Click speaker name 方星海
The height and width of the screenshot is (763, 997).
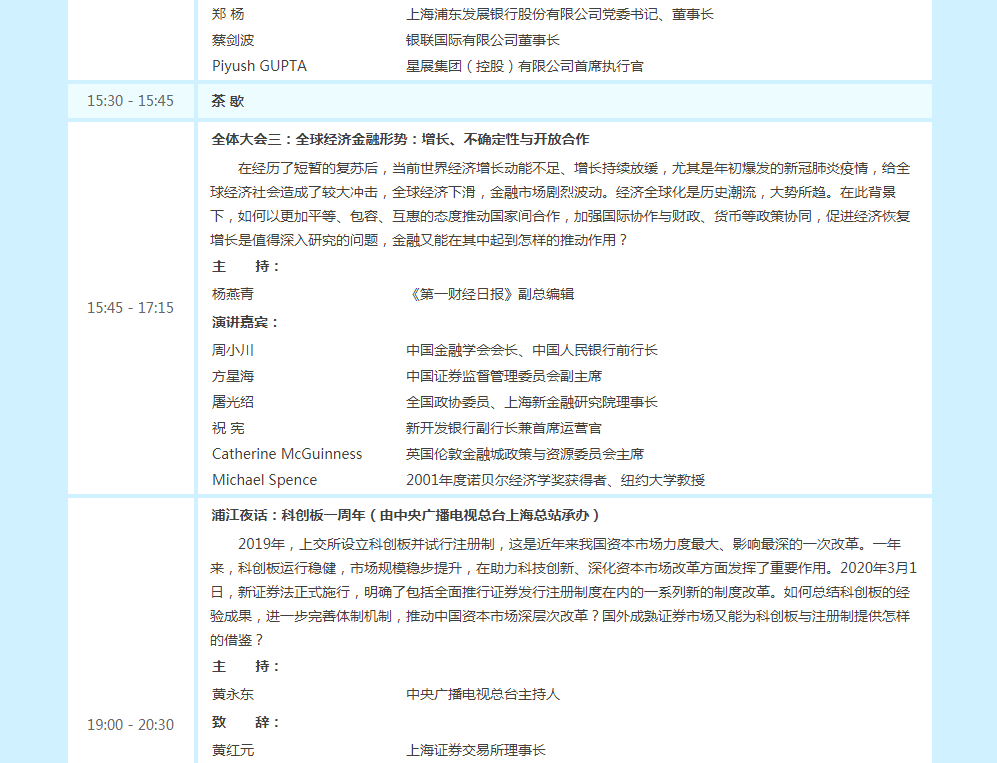click(x=233, y=377)
